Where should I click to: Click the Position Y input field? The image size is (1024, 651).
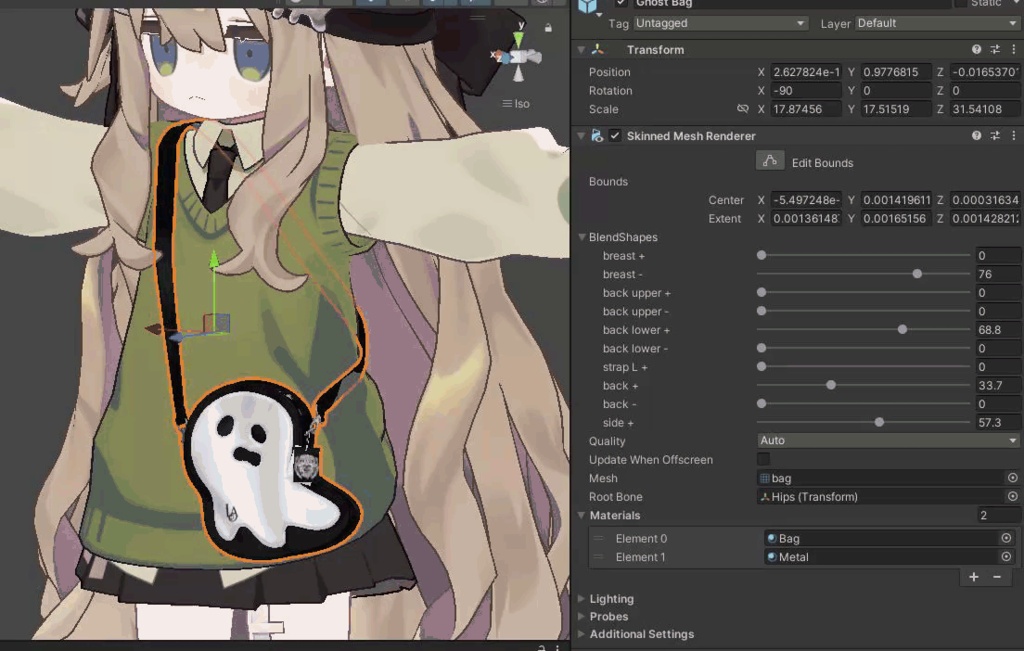click(895, 72)
